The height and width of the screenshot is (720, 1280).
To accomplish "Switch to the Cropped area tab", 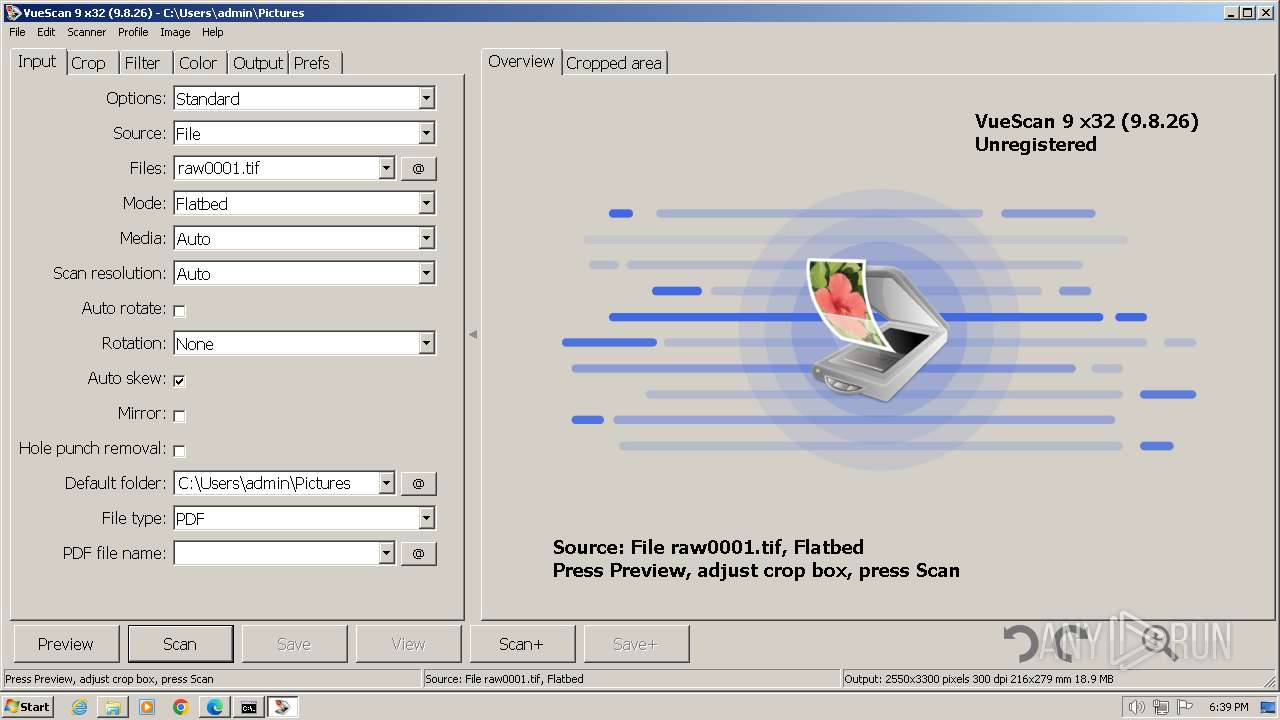I will [x=614, y=63].
